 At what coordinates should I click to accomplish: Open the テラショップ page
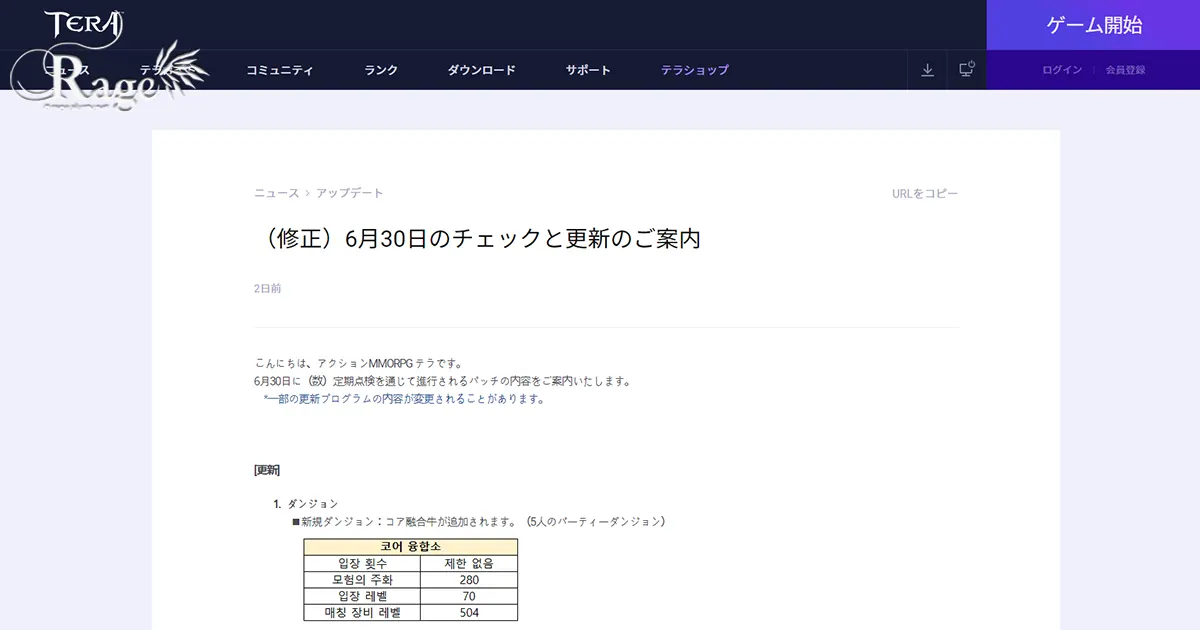pos(695,70)
